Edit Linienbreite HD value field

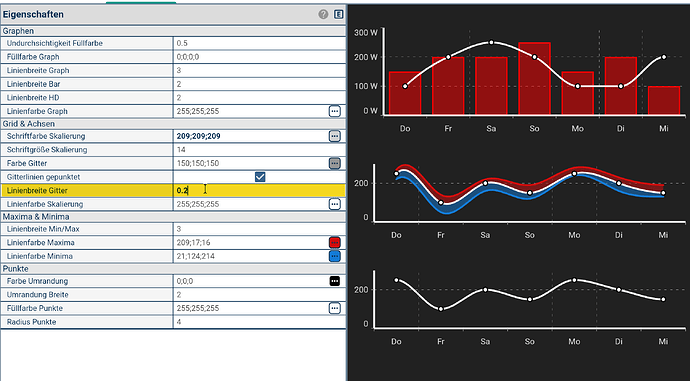(260, 98)
